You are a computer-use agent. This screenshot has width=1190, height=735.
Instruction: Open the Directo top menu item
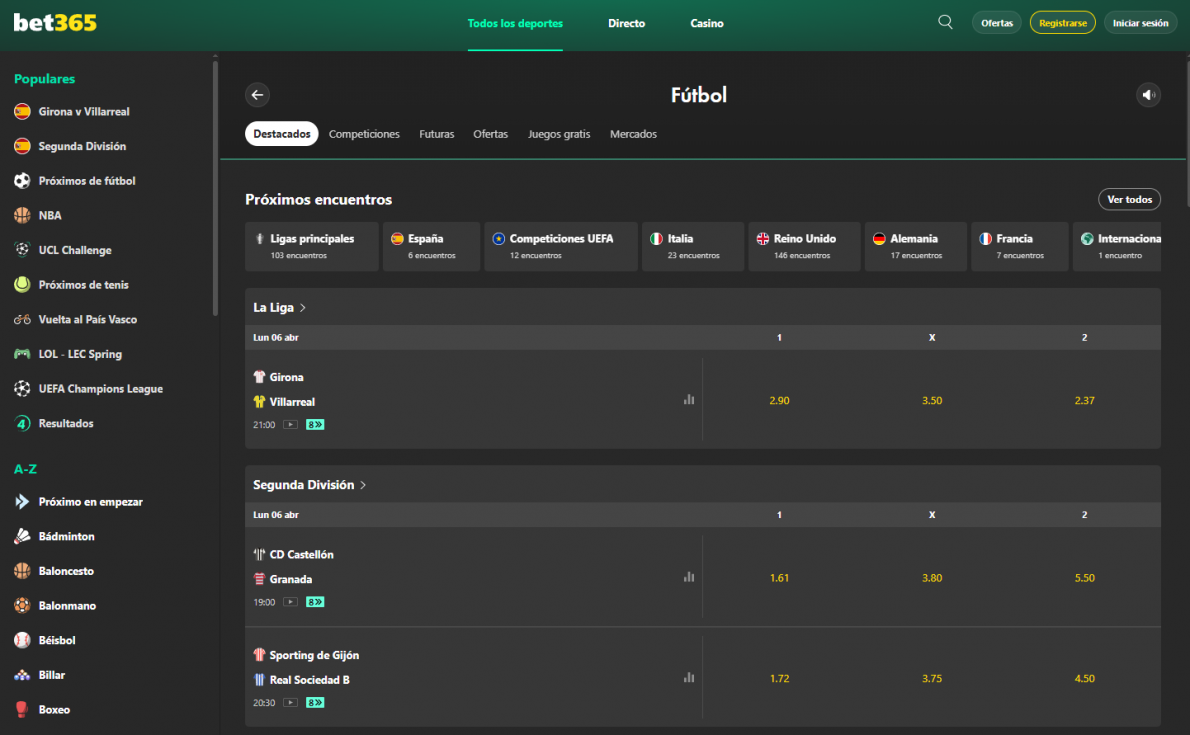click(626, 23)
